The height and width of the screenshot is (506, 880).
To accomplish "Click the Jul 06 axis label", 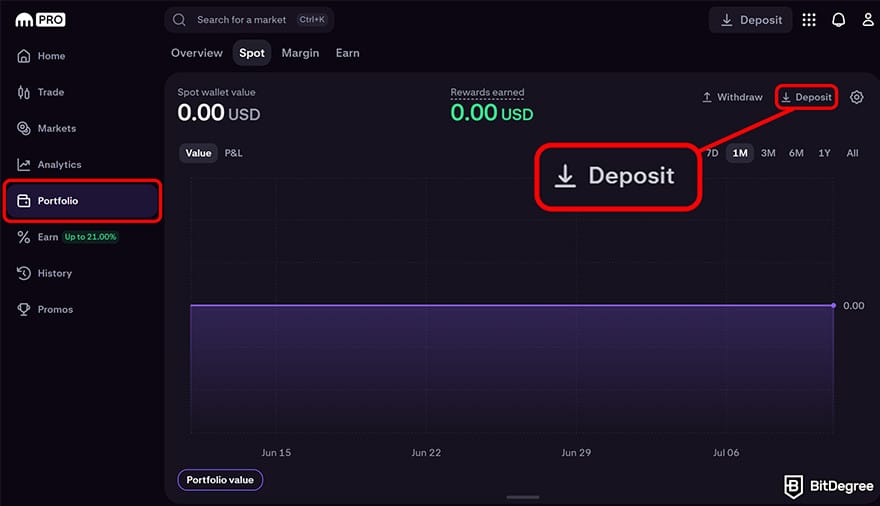I will click(726, 453).
